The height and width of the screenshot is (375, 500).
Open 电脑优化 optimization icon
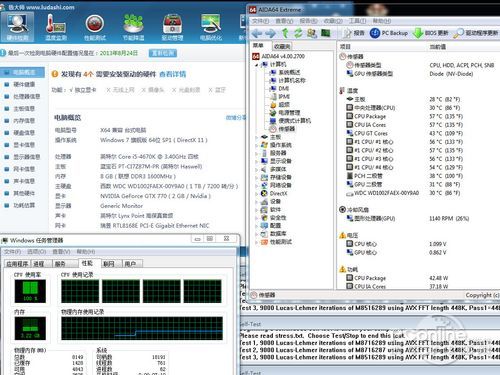point(211,27)
